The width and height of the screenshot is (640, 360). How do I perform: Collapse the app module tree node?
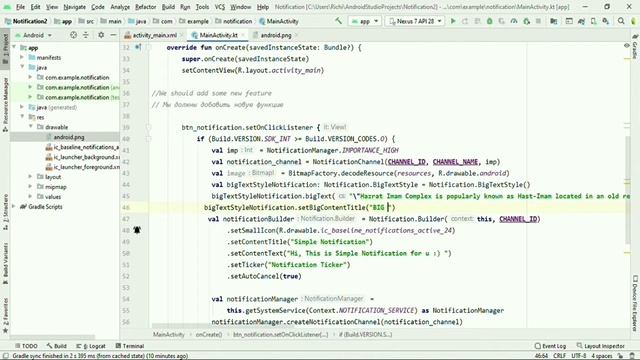[x=15, y=48]
